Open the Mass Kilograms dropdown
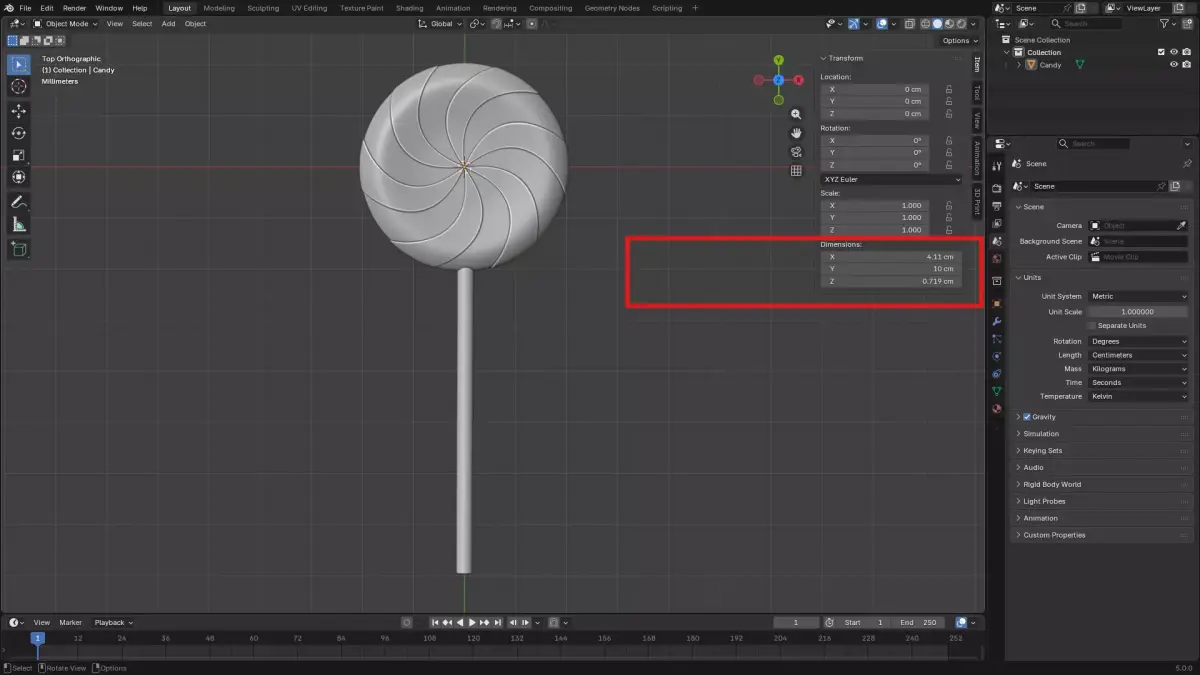Screen dimensions: 1200x675 pos(1138,369)
